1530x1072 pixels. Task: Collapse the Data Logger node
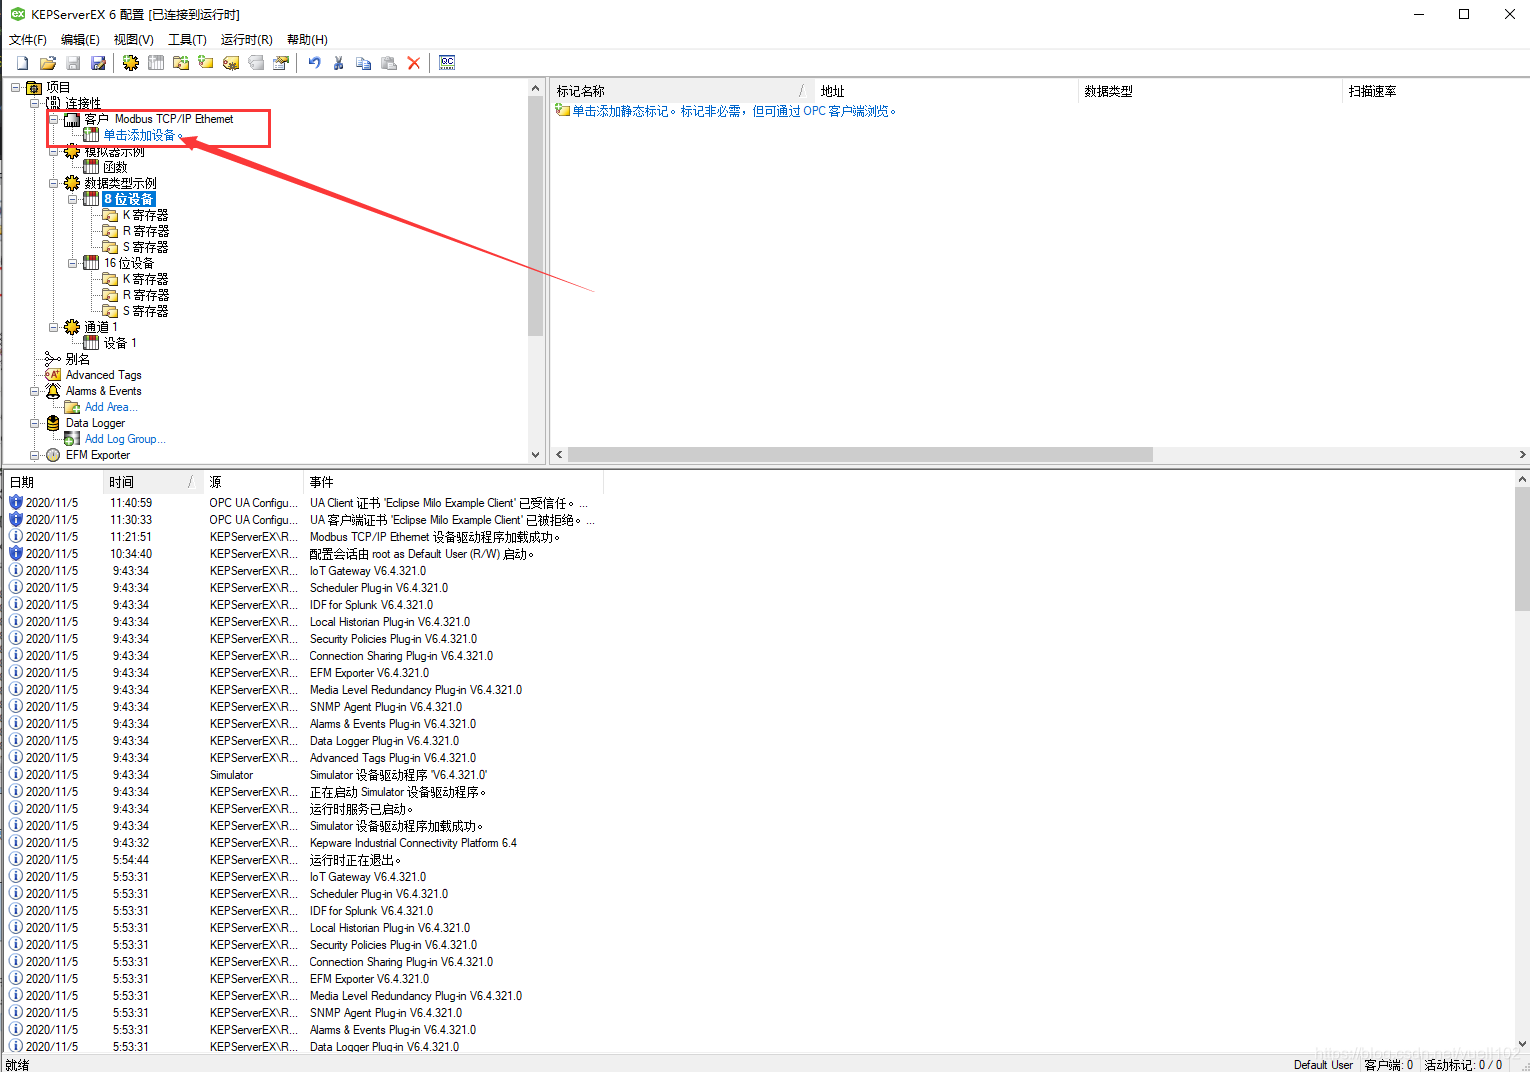[x=35, y=423]
